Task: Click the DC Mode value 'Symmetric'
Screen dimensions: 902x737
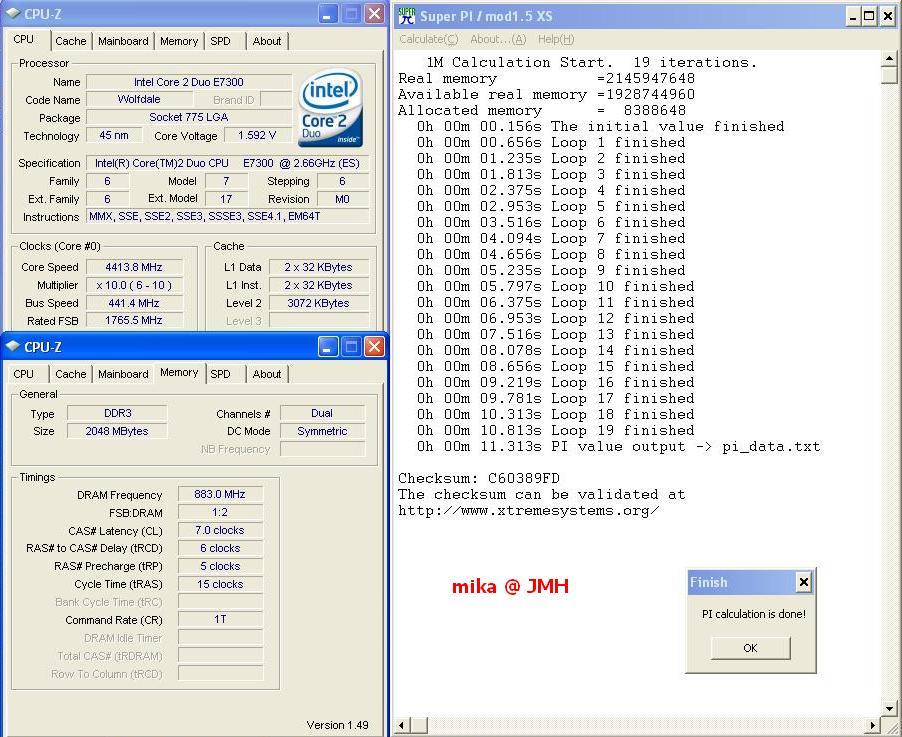Action: 322,431
